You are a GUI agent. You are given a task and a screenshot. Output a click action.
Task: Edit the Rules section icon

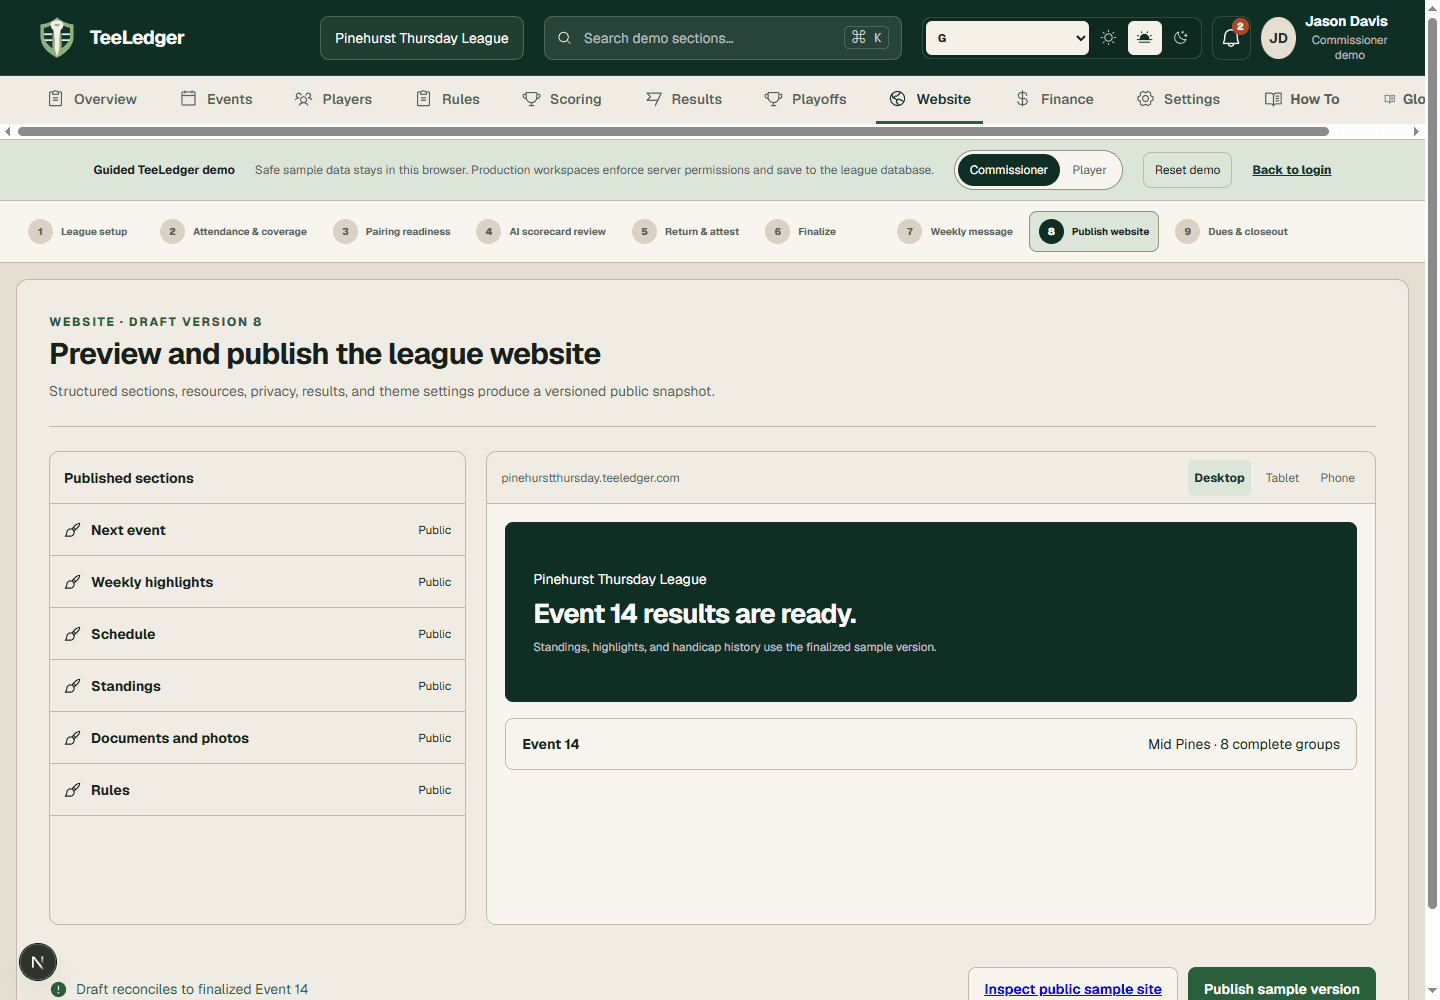[72, 790]
